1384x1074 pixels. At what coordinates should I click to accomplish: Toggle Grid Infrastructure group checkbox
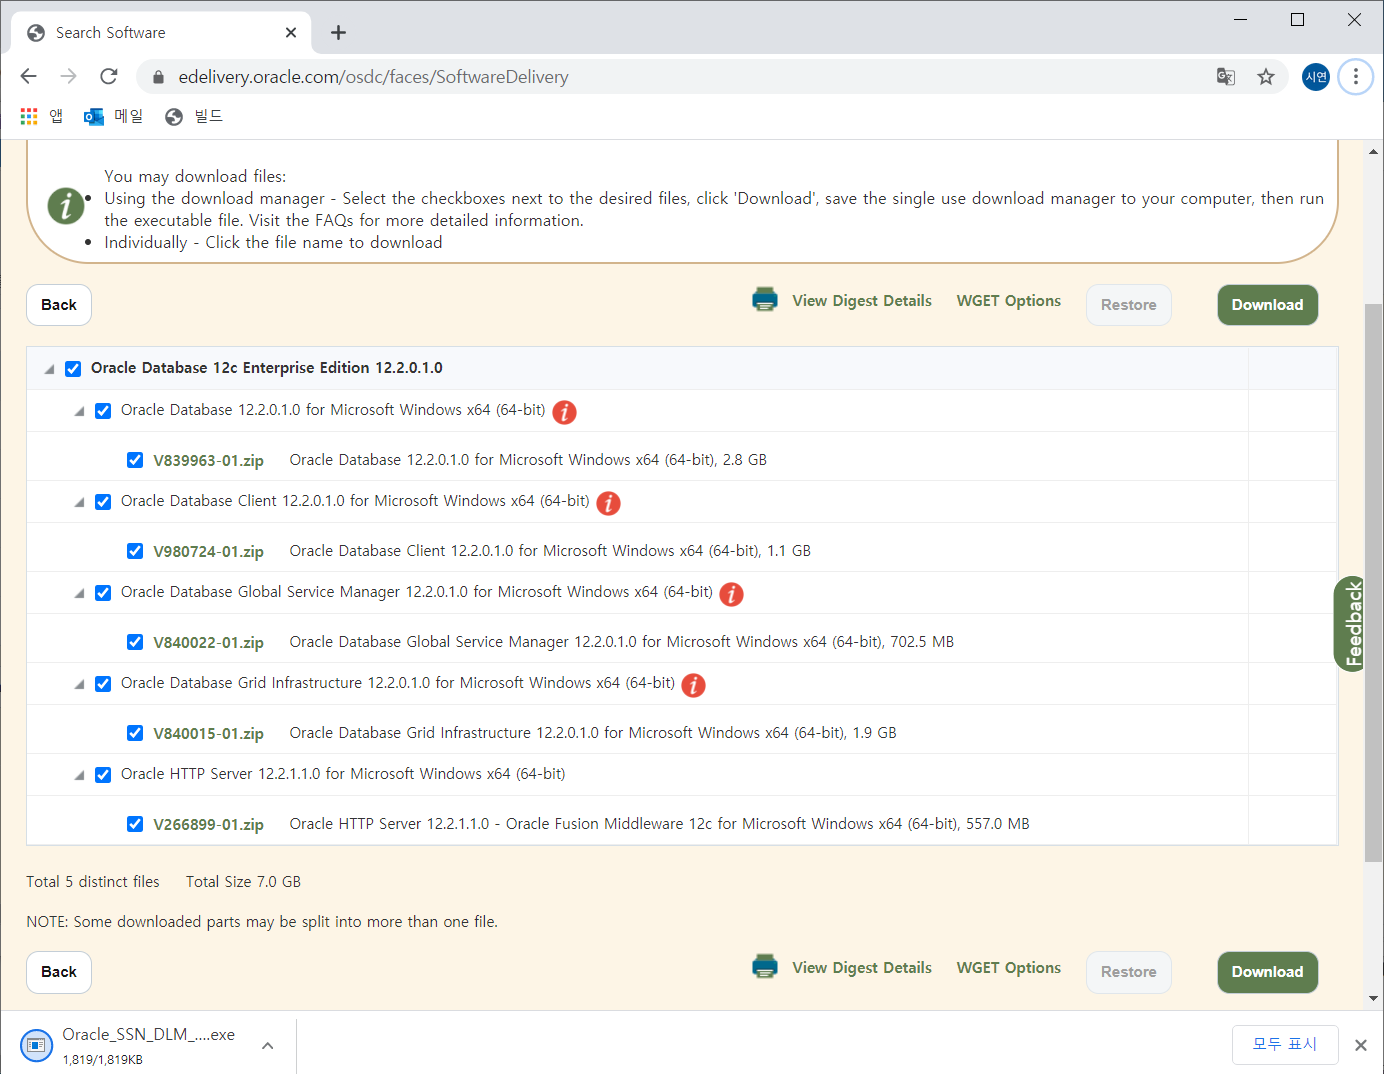click(x=103, y=684)
